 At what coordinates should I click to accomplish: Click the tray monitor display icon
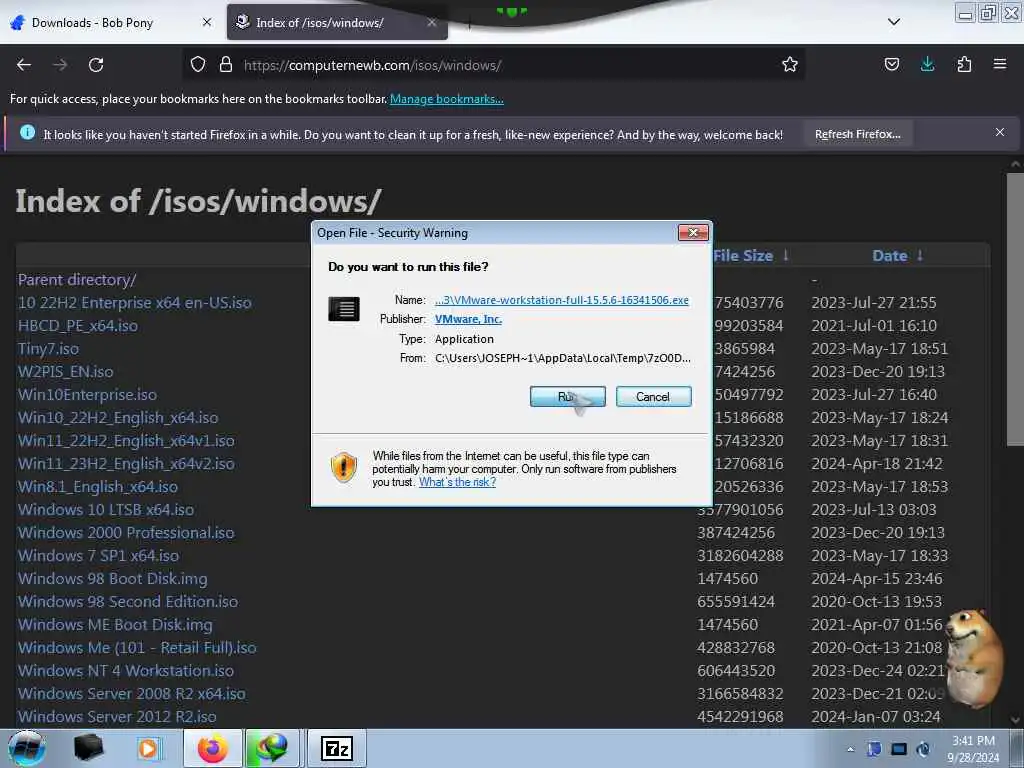coord(899,749)
